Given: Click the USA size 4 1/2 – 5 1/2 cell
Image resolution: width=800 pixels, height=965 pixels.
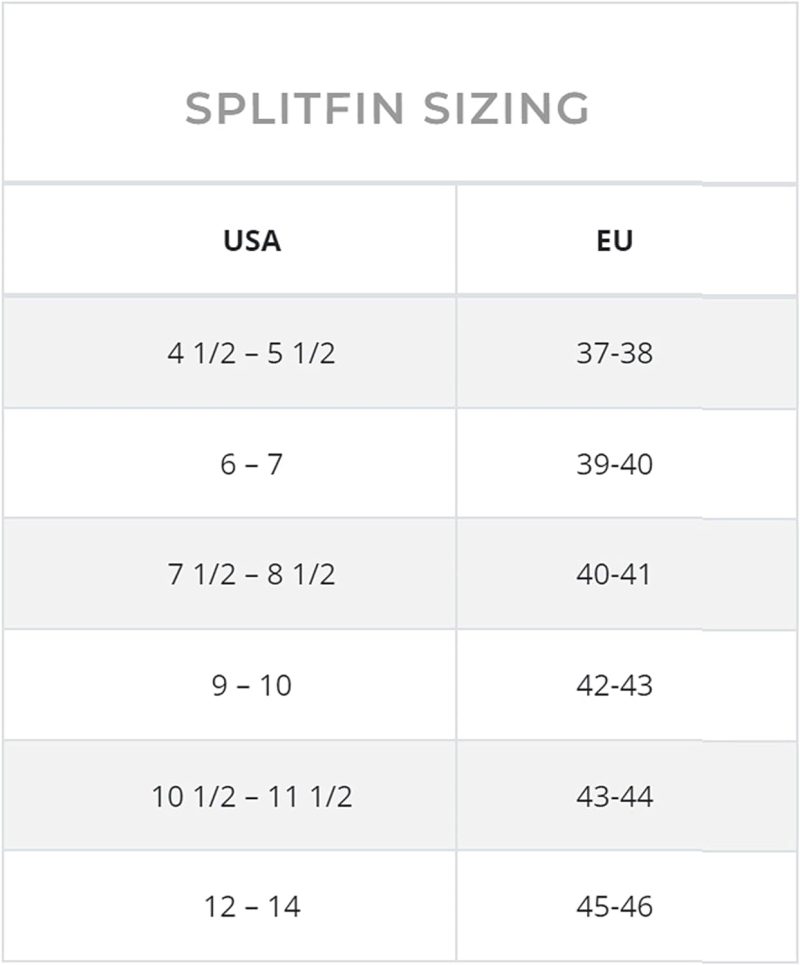Looking at the screenshot, I should (251, 353).
